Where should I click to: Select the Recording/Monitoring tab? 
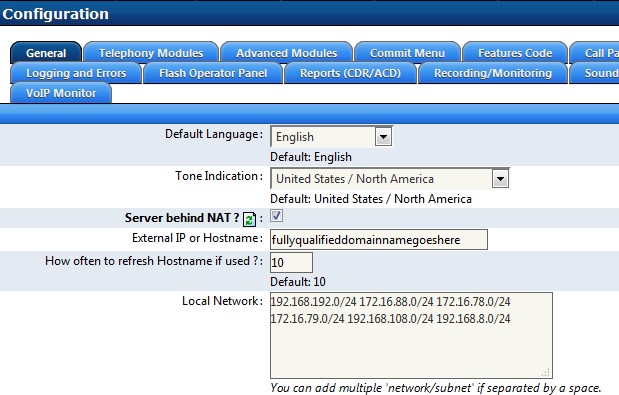[x=493, y=73]
